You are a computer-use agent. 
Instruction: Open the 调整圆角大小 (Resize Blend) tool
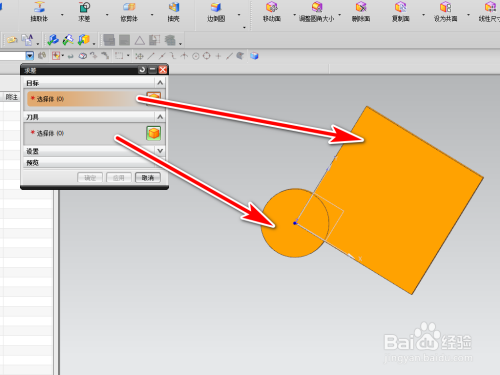coord(317,12)
